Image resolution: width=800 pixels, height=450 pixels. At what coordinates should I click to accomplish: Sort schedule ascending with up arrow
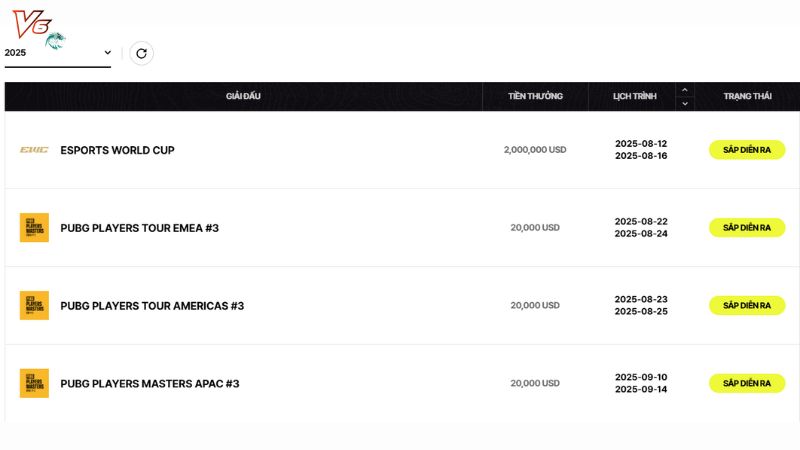[x=685, y=90]
